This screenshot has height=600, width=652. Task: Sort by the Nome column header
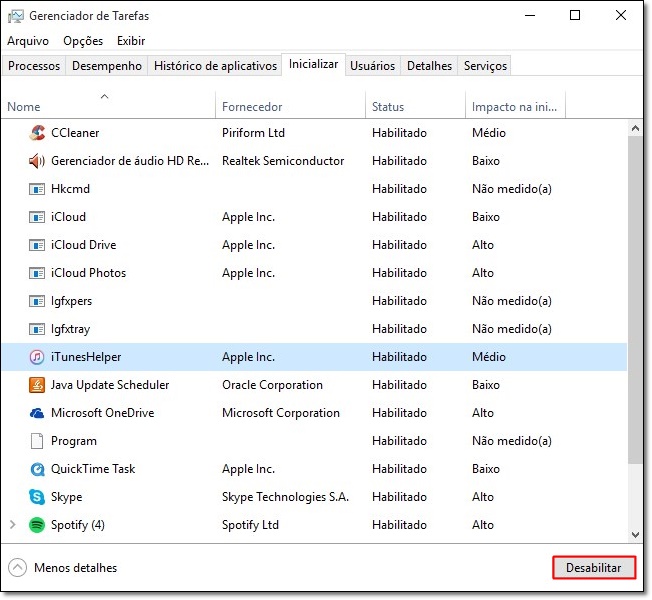tap(108, 106)
